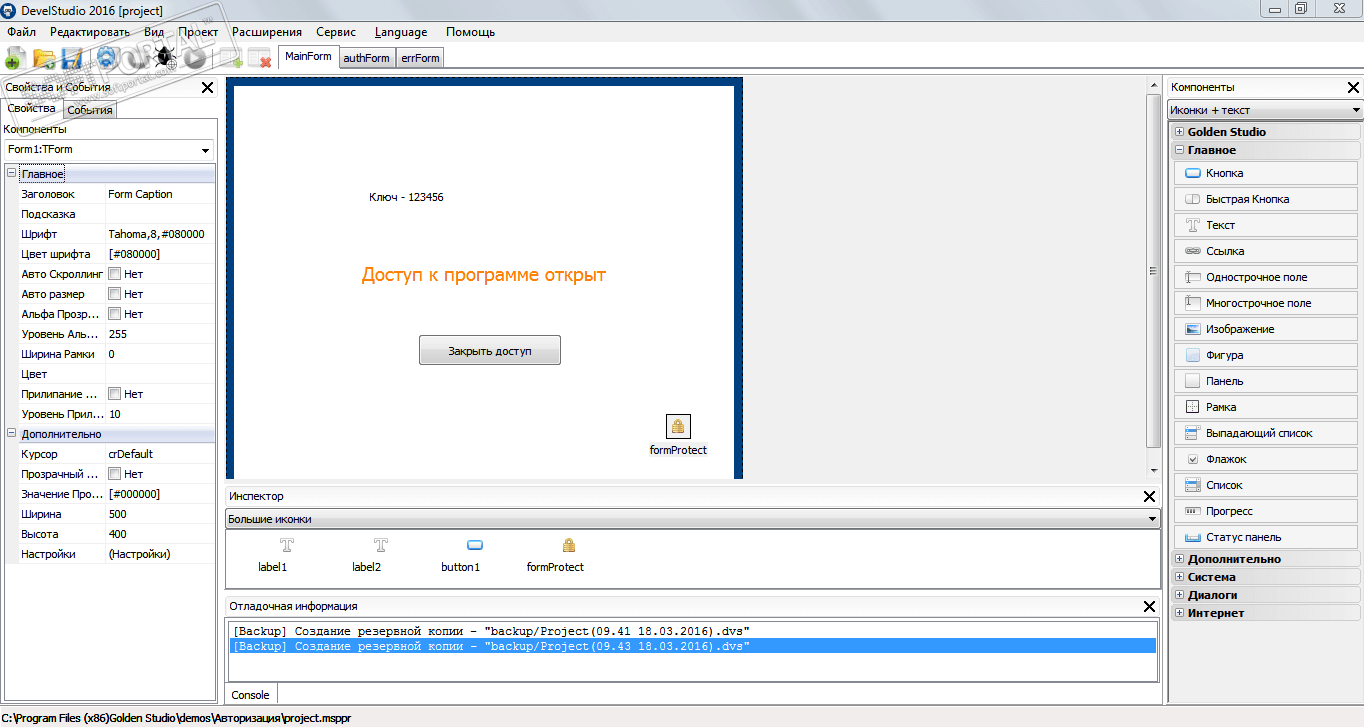Expand the Диалоги component group

click(1180, 595)
